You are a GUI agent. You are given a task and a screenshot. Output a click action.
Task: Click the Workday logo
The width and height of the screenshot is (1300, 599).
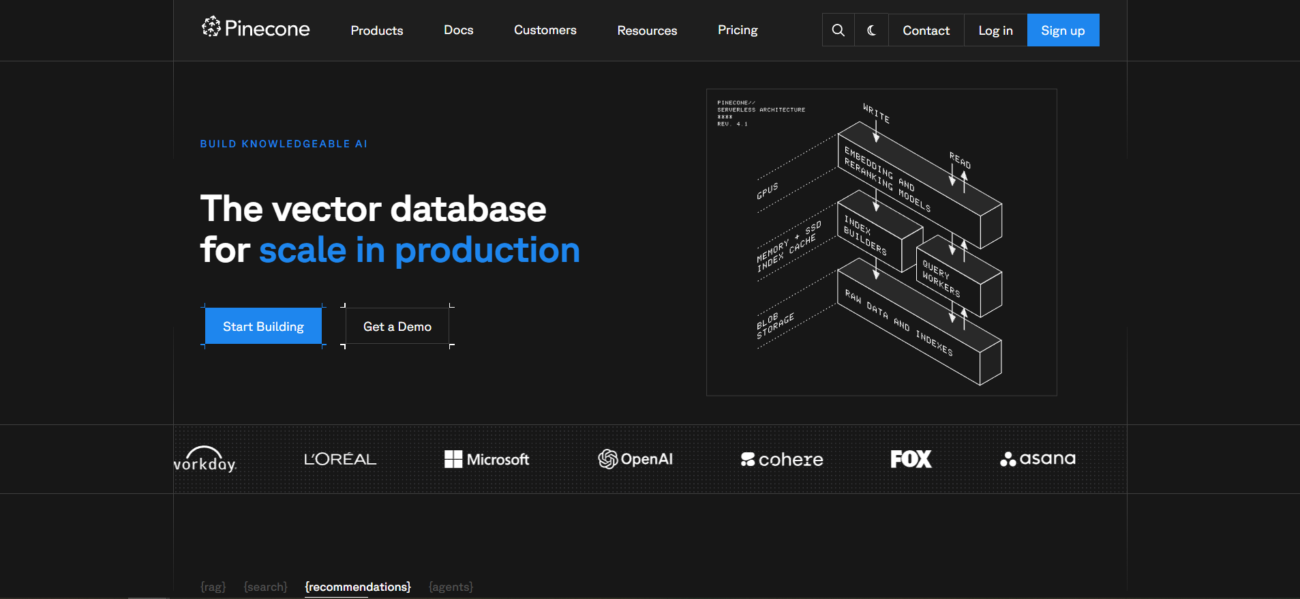205,460
